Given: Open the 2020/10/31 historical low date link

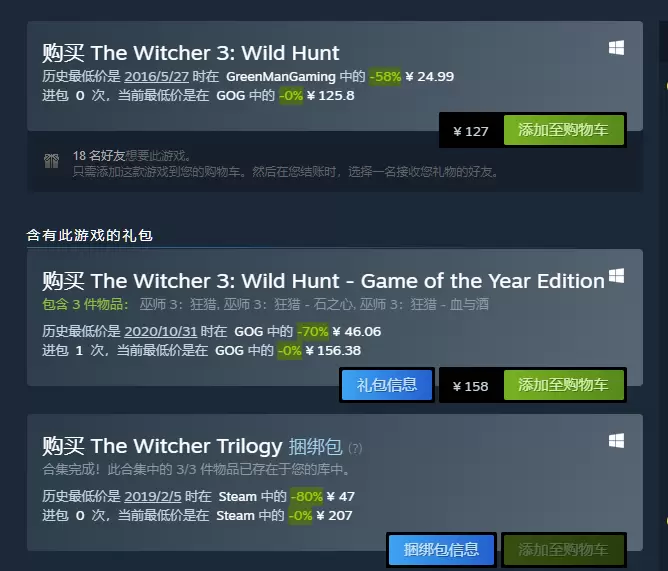Looking at the screenshot, I should pos(161,332).
